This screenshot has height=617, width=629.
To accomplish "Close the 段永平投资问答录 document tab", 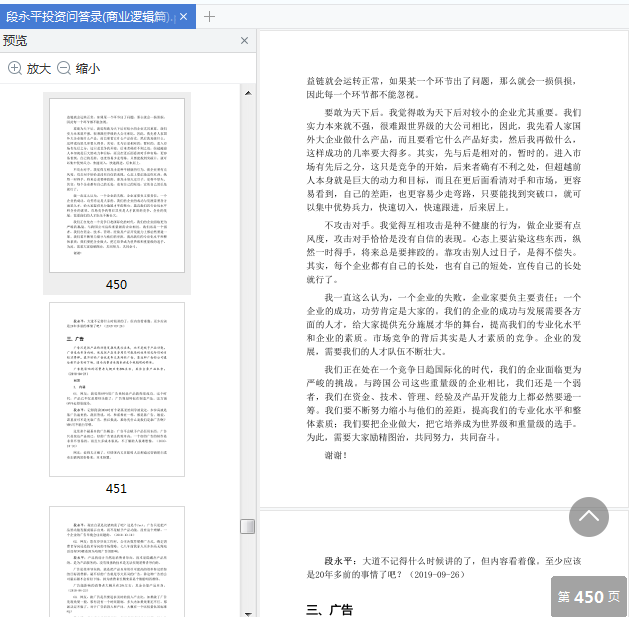I will (184, 16).
